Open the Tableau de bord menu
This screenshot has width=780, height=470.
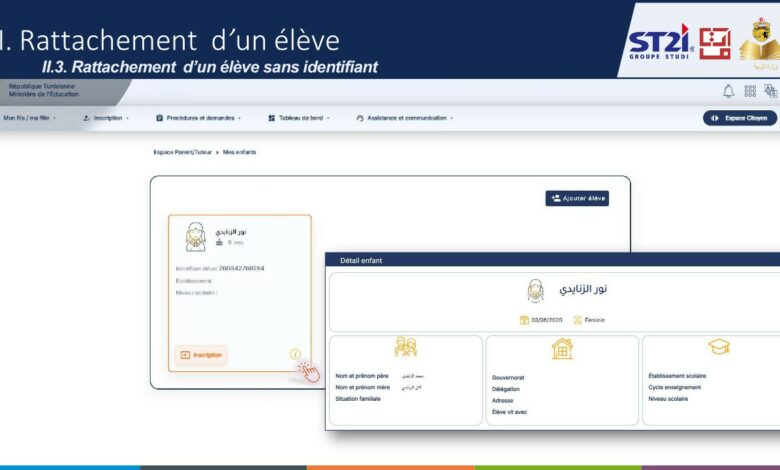coord(299,118)
